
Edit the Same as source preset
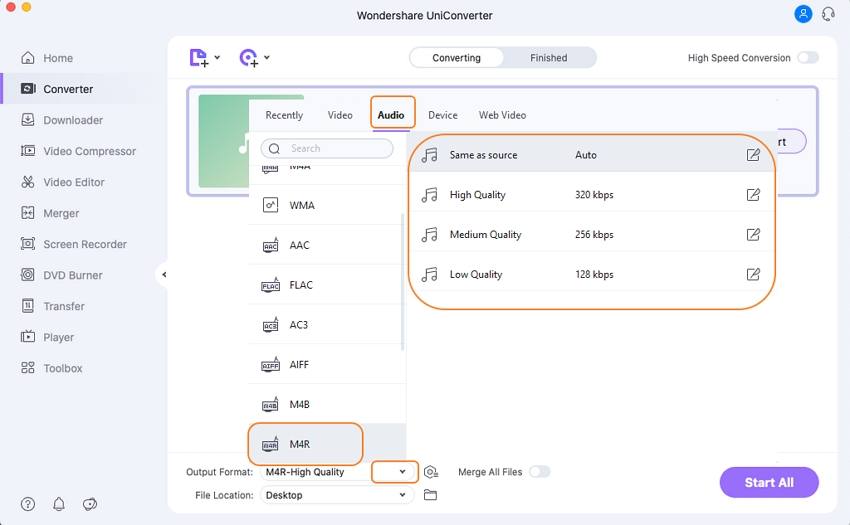[x=753, y=155]
